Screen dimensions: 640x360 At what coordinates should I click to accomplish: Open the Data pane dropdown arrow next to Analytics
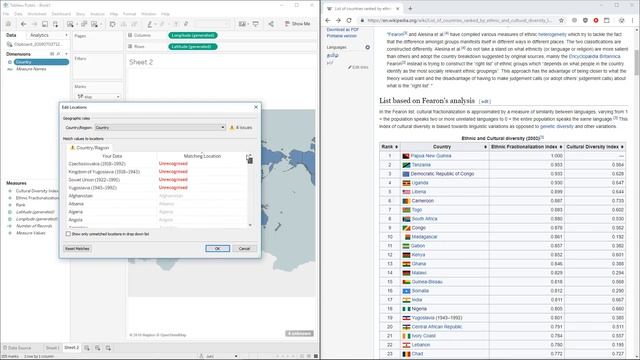coord(67,35)
